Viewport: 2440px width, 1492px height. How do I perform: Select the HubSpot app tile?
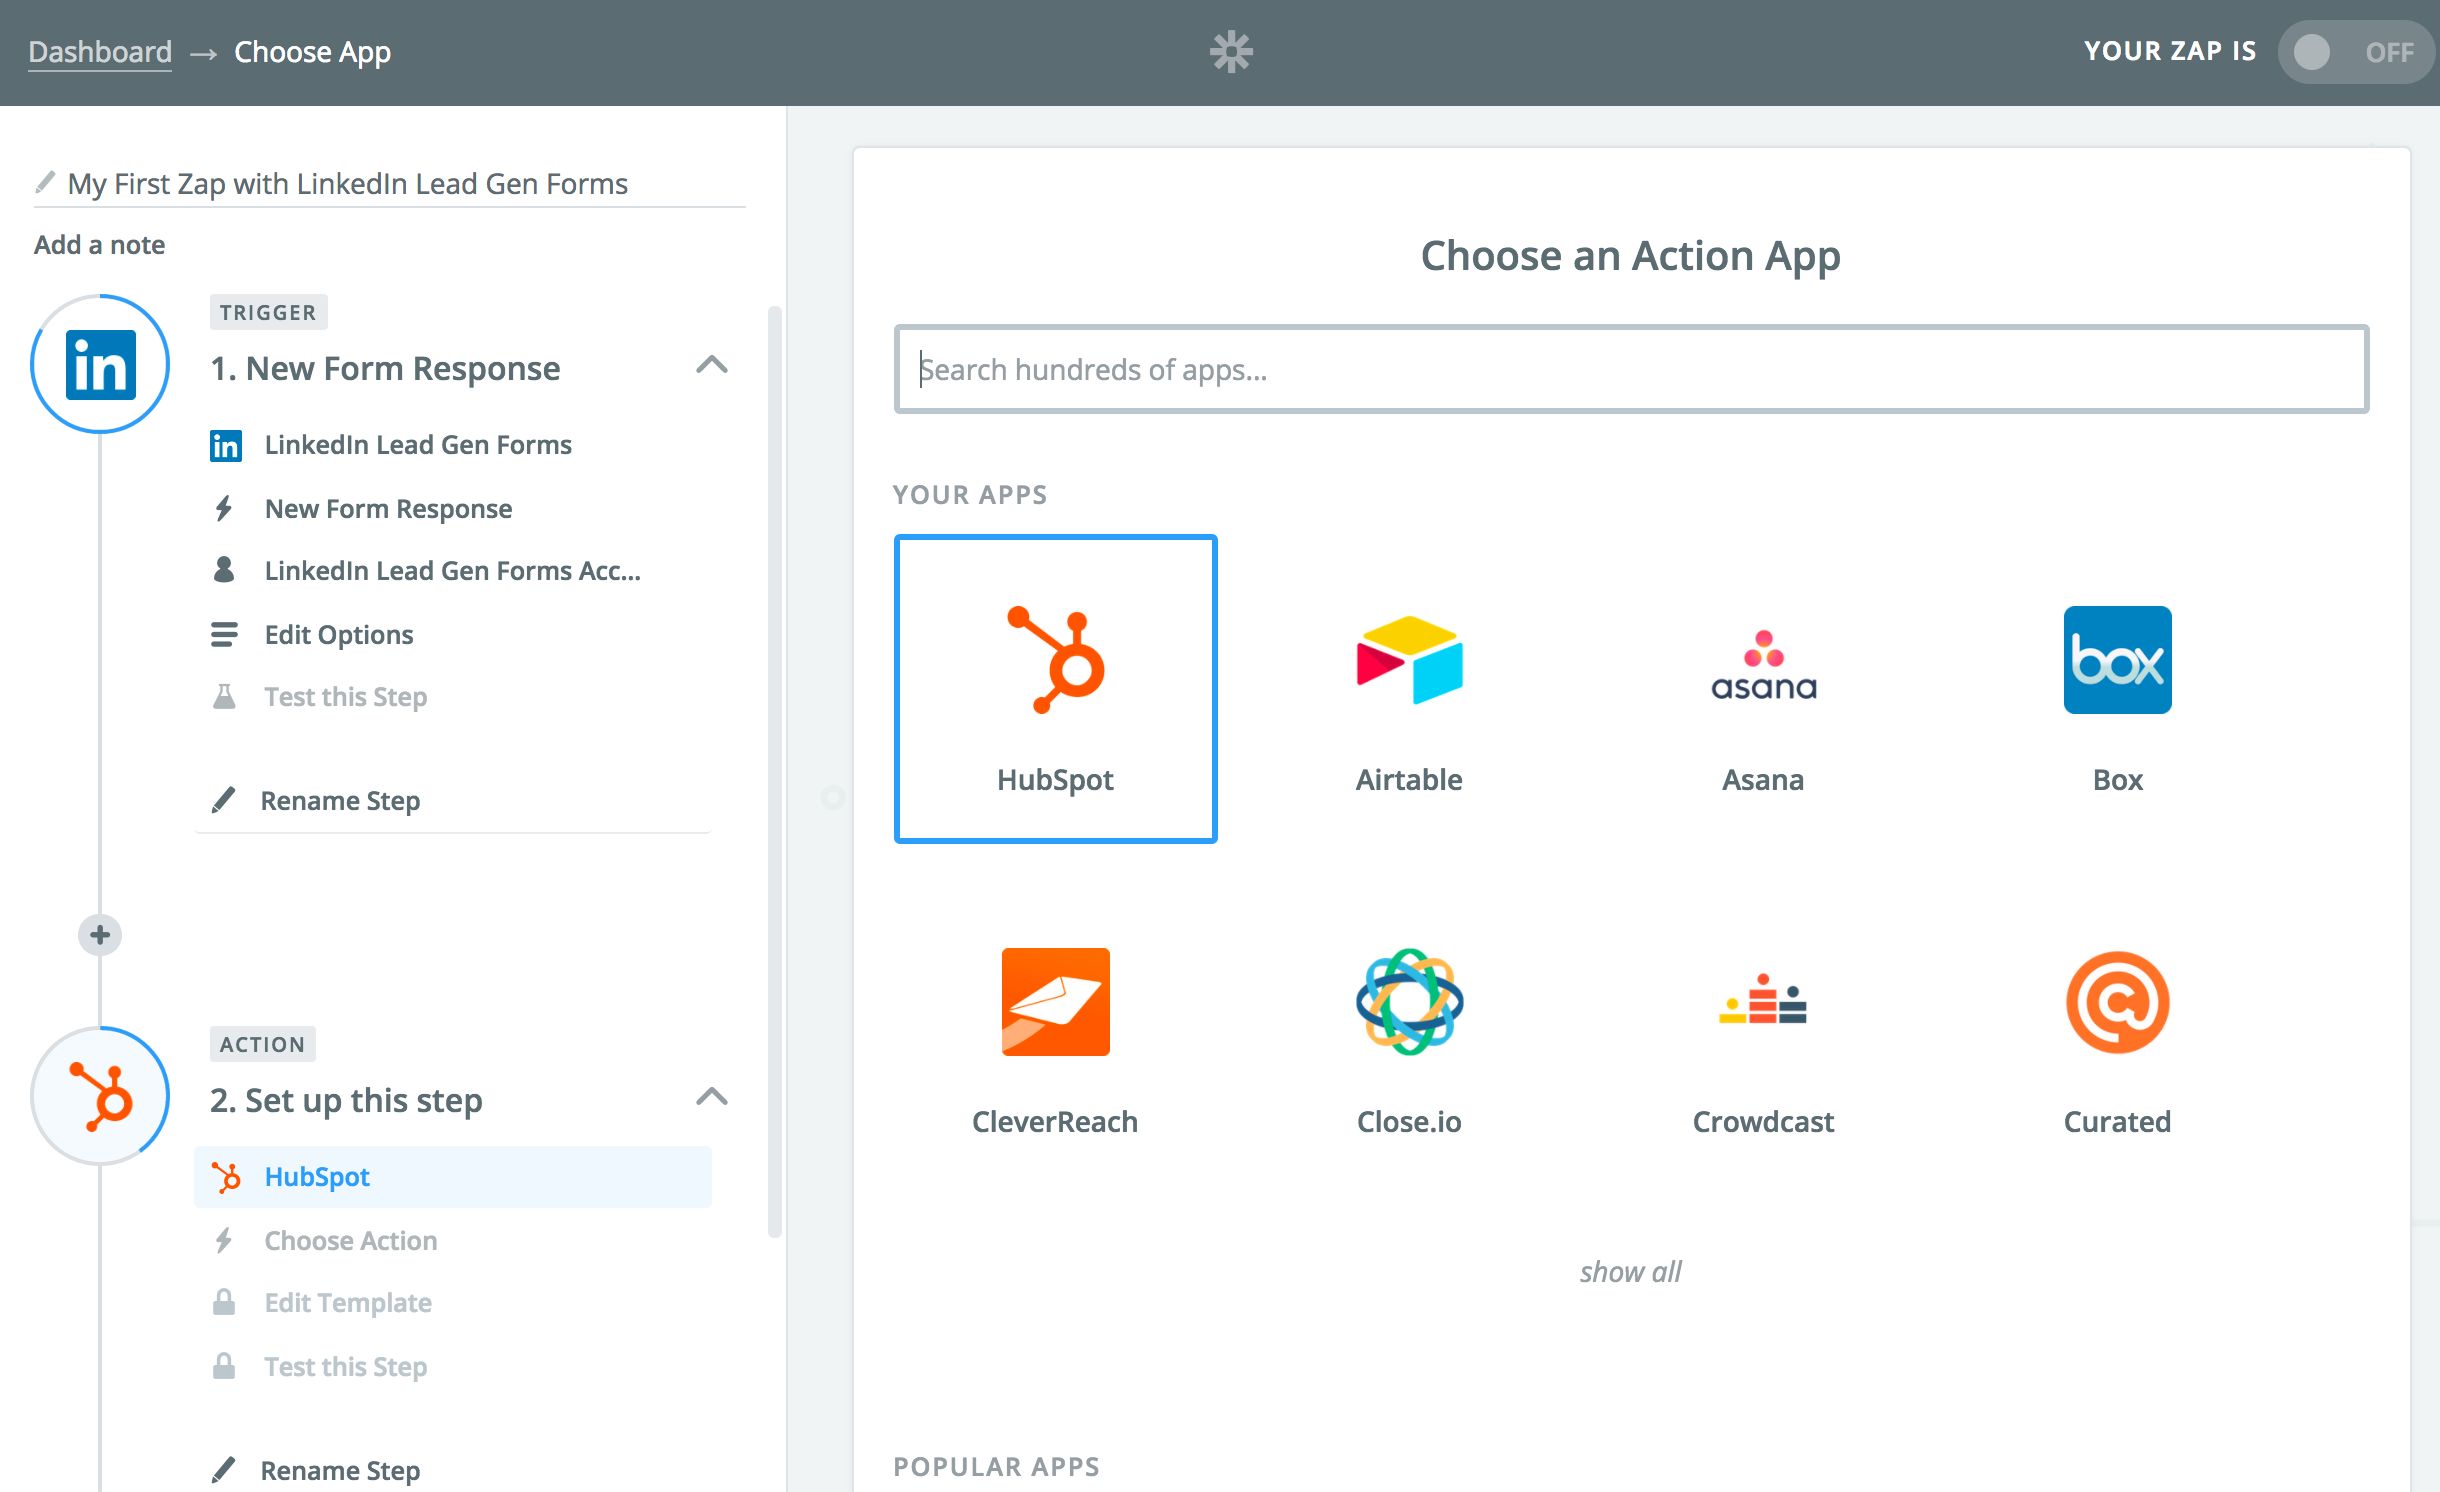[1055, 689]
